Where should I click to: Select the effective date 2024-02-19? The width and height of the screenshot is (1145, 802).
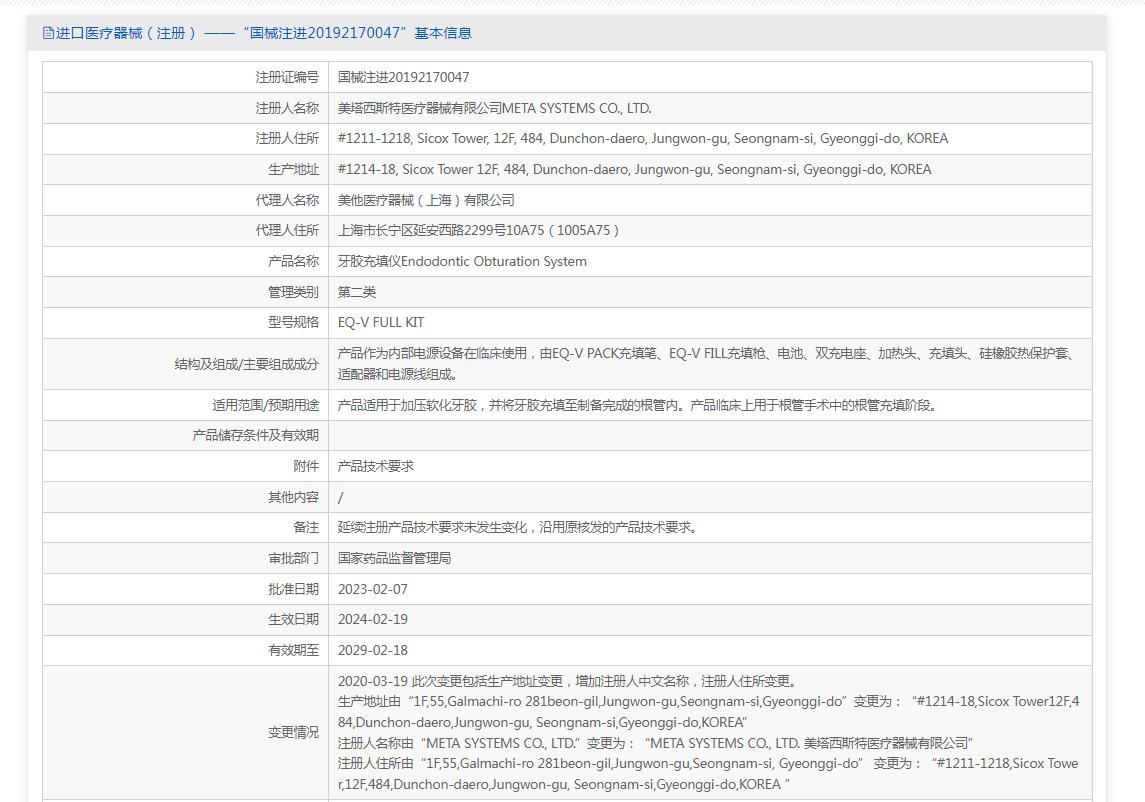coord(372,619)
